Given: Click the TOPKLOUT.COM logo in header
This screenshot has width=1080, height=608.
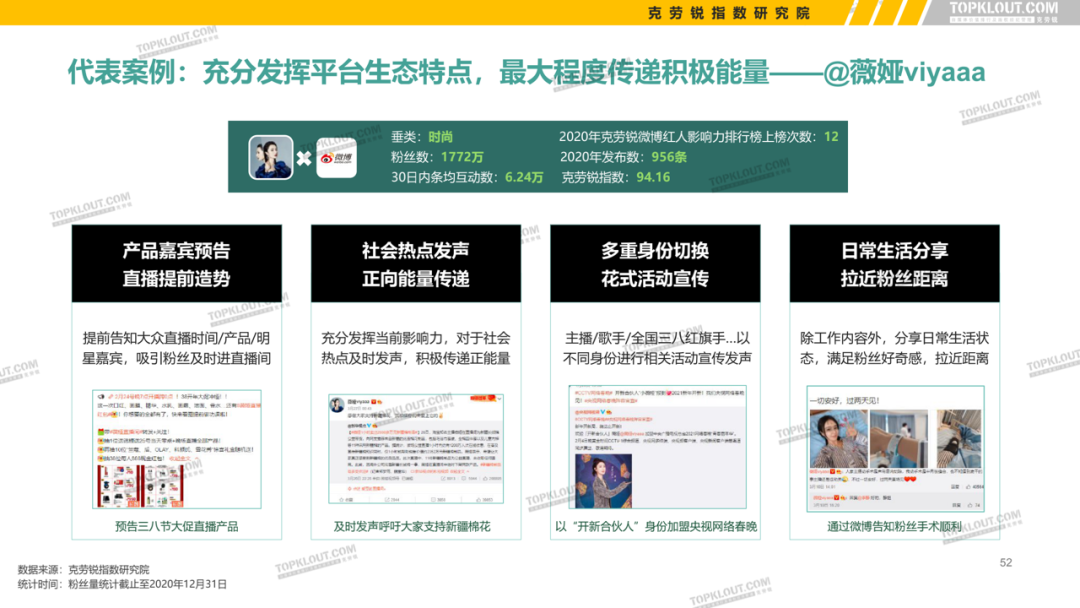Looking at the screenshot, I should tap(1004, 10).
